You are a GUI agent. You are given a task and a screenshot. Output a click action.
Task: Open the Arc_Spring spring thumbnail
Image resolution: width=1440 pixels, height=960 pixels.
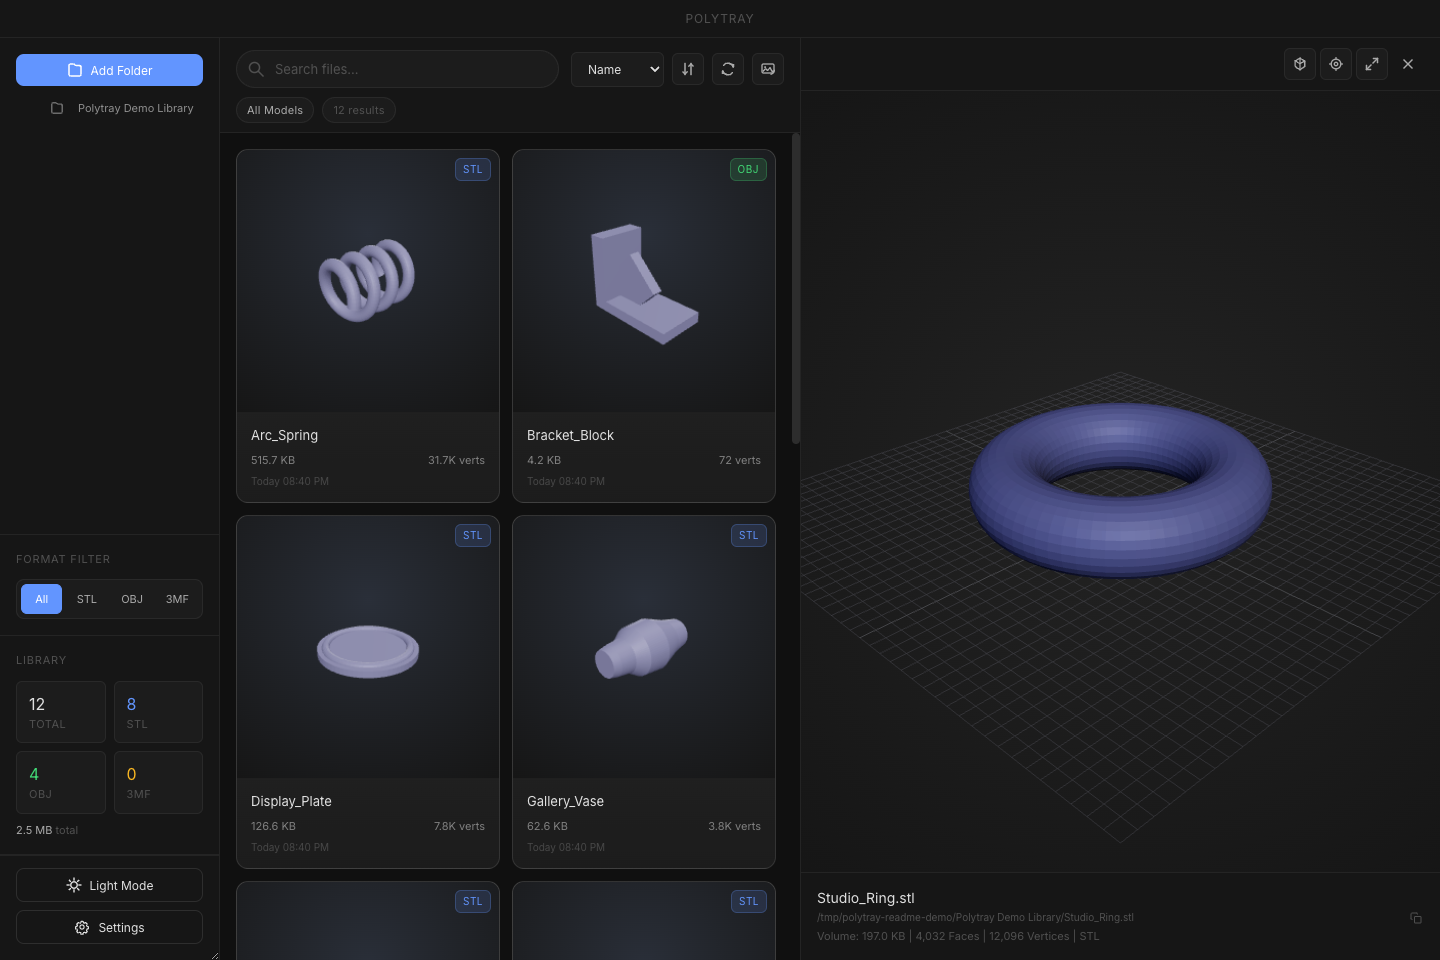(x=368, y=281)
